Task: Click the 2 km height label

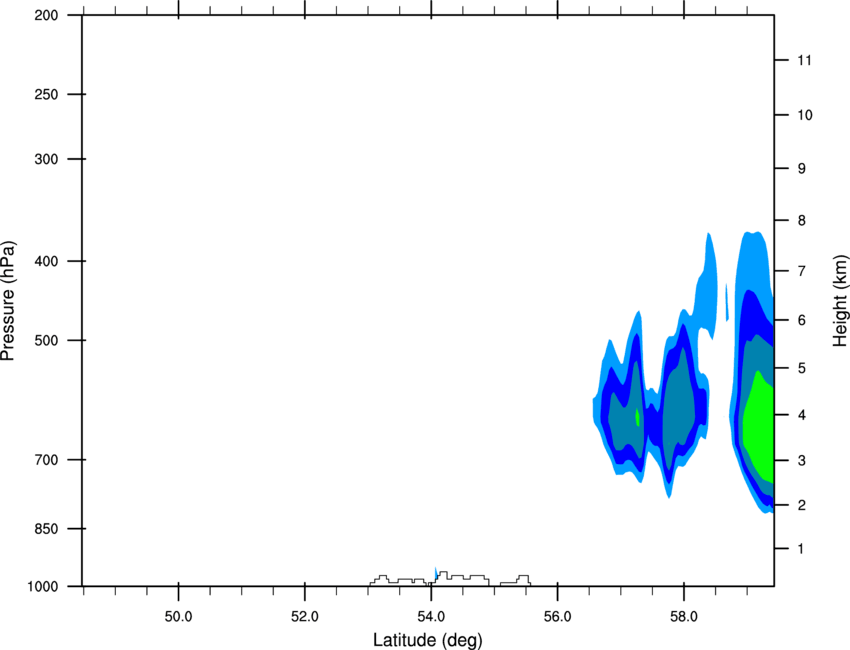Action: coord(802,505)
